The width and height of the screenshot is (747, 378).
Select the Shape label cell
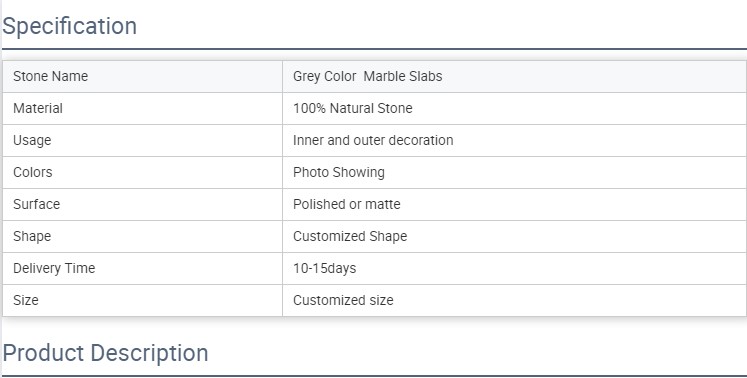(142, 236)
